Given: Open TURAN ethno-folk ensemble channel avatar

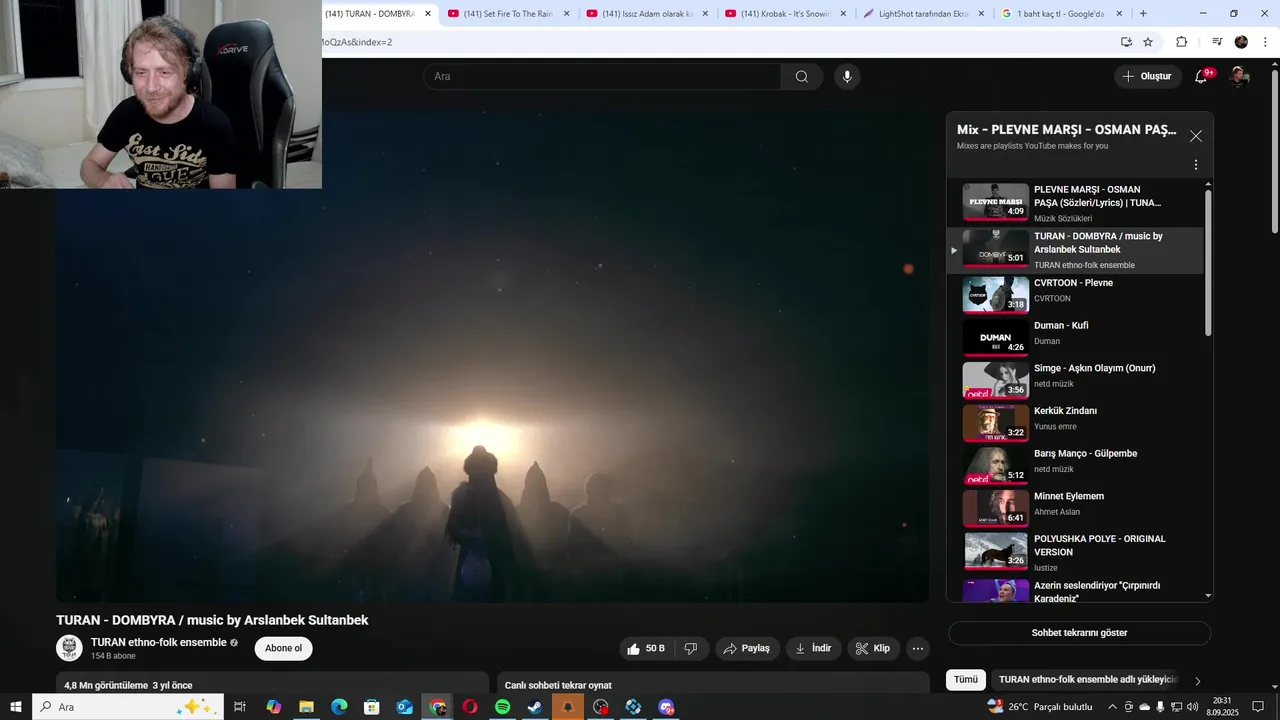Looking at the screenshot, I should [69, 648].
